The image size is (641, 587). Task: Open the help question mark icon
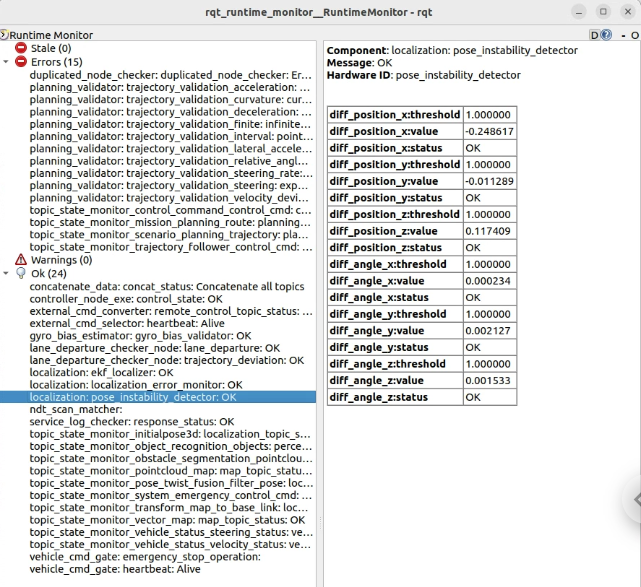click(x=607, y=34)
